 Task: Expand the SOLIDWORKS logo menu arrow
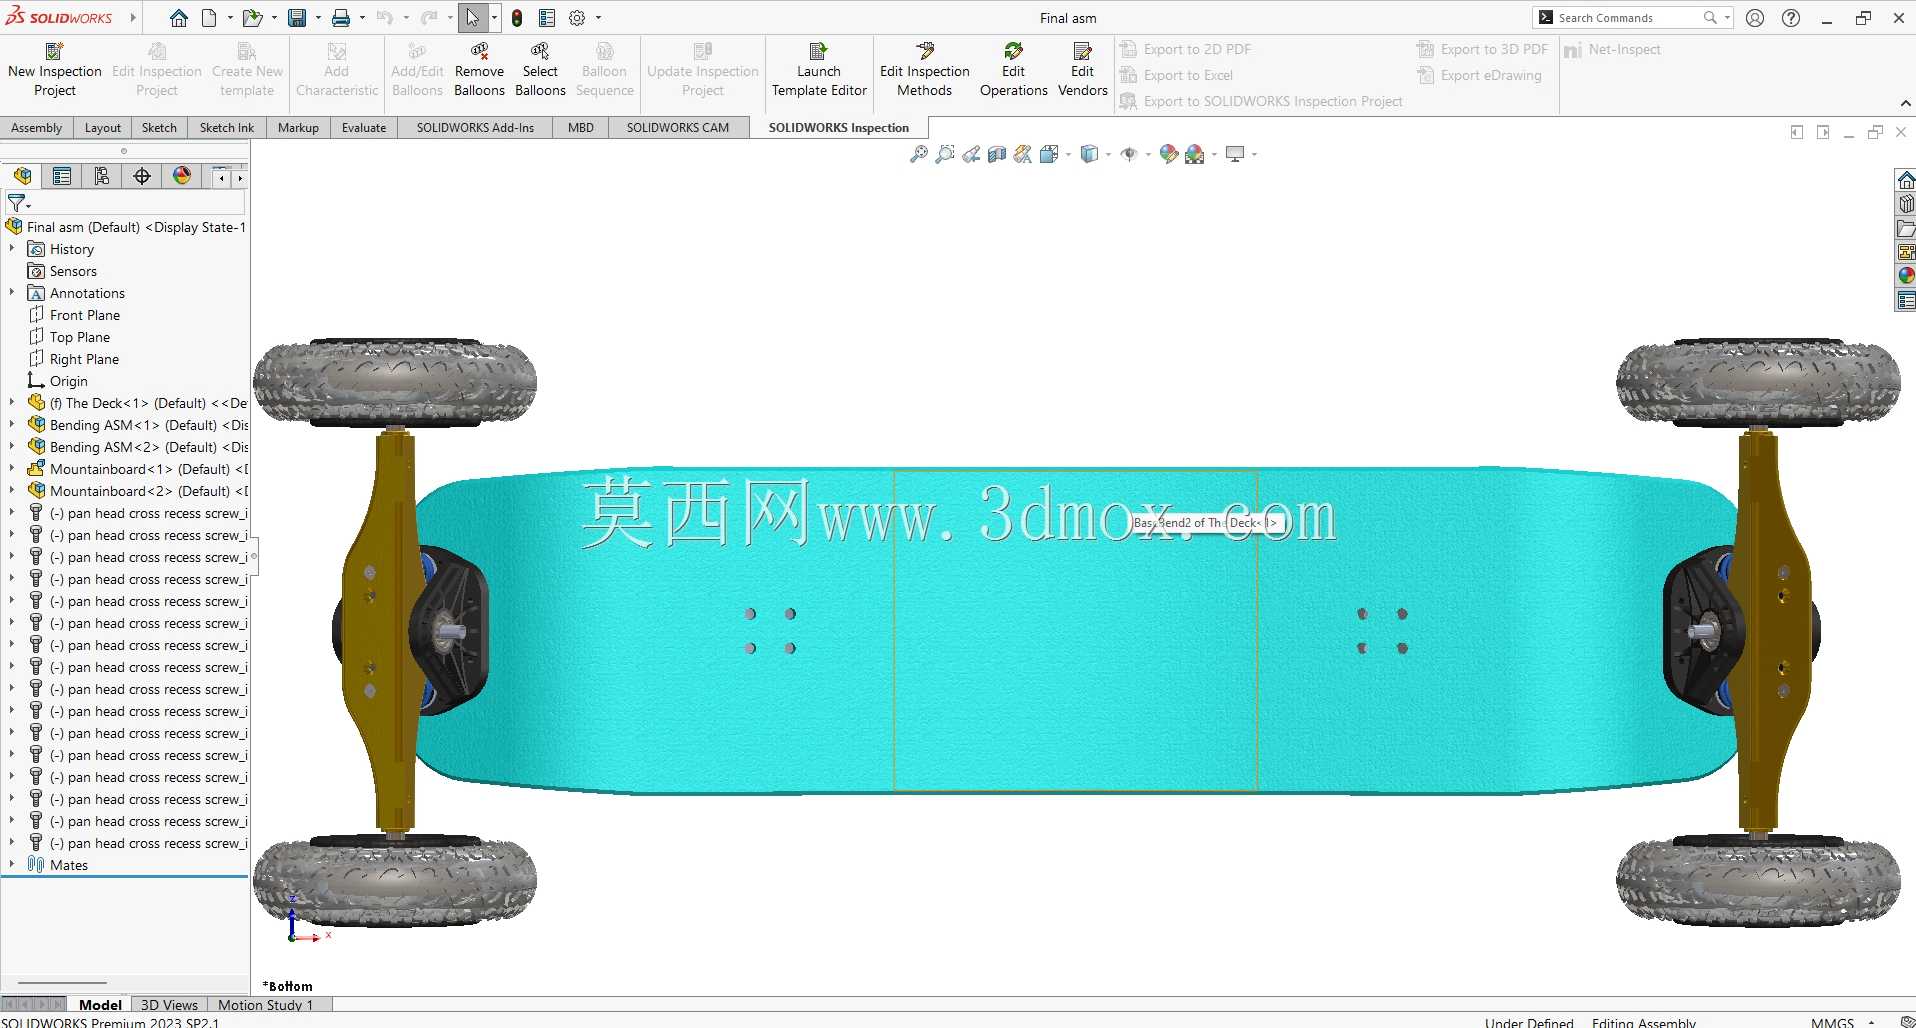point(133,18)
